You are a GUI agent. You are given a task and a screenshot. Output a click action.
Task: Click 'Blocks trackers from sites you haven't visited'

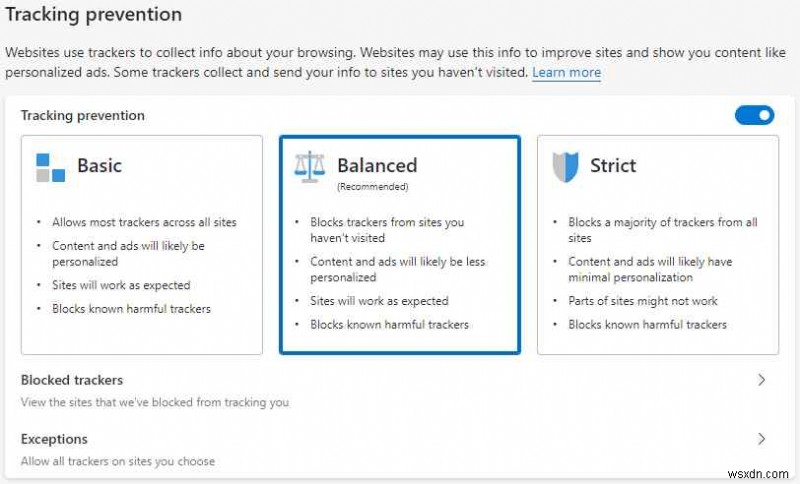coord(387,230)
